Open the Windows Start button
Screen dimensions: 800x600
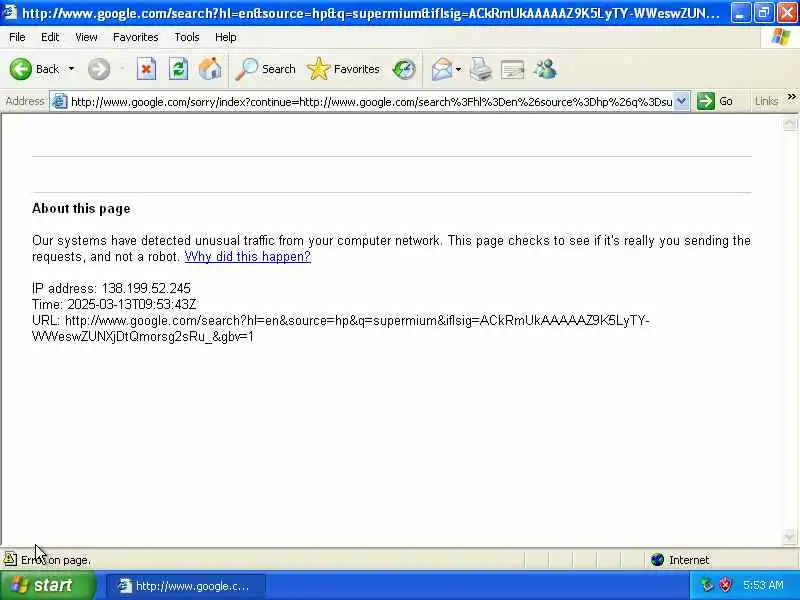coord(47,585)
